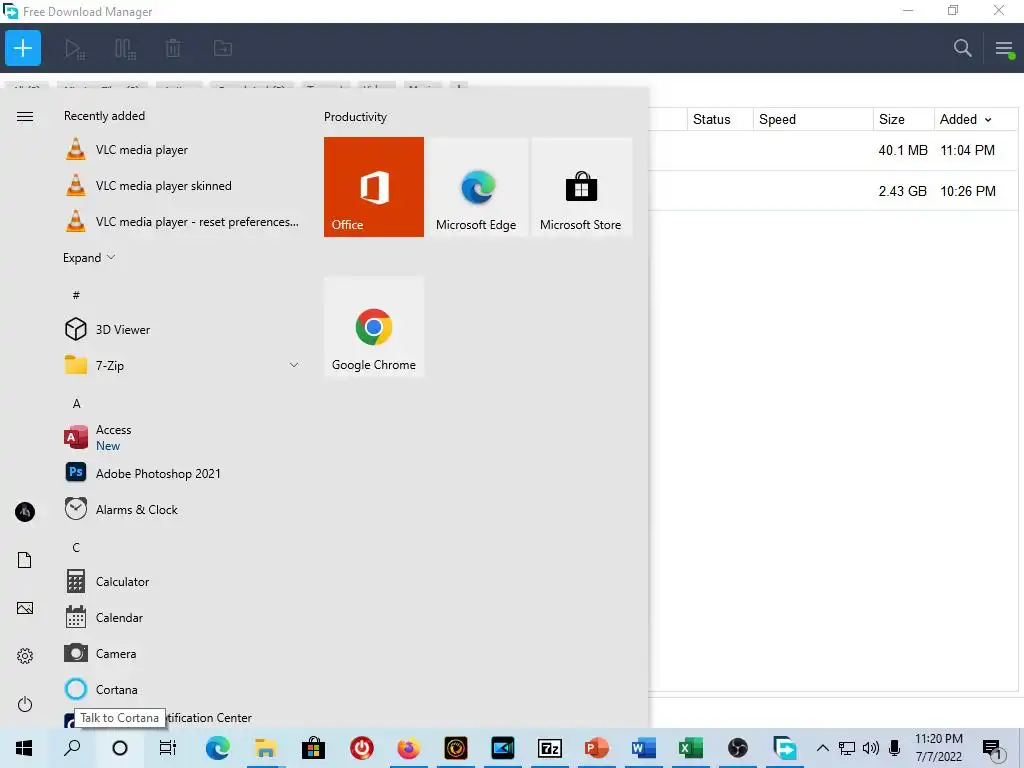This screenshot has width=1024, height=768.
Task: Open File Explorer from taskbar
Action: tap(265, 748)
